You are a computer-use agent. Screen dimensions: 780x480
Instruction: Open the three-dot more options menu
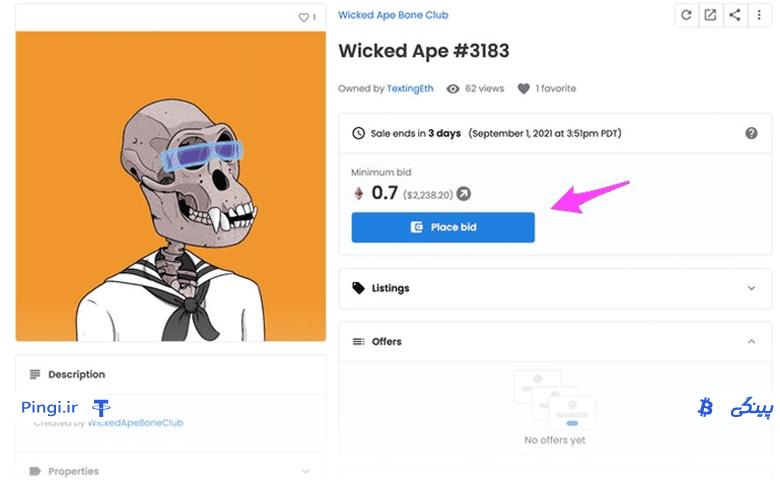[x=759, y=15]
